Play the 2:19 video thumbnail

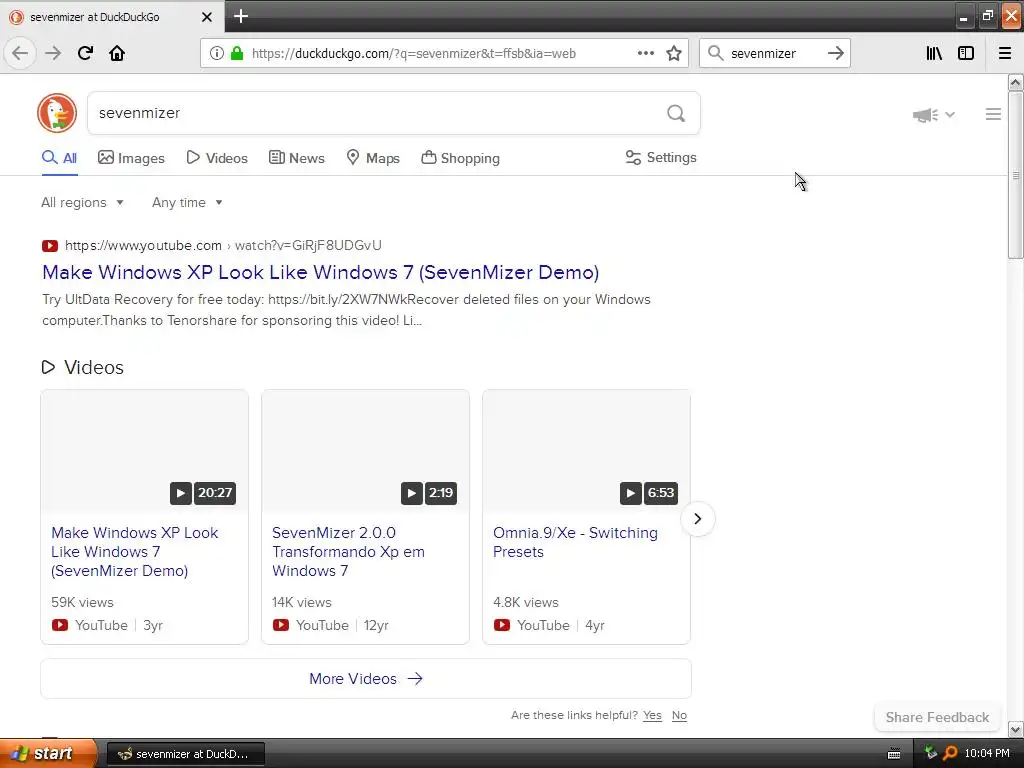[x=365, y=451]
